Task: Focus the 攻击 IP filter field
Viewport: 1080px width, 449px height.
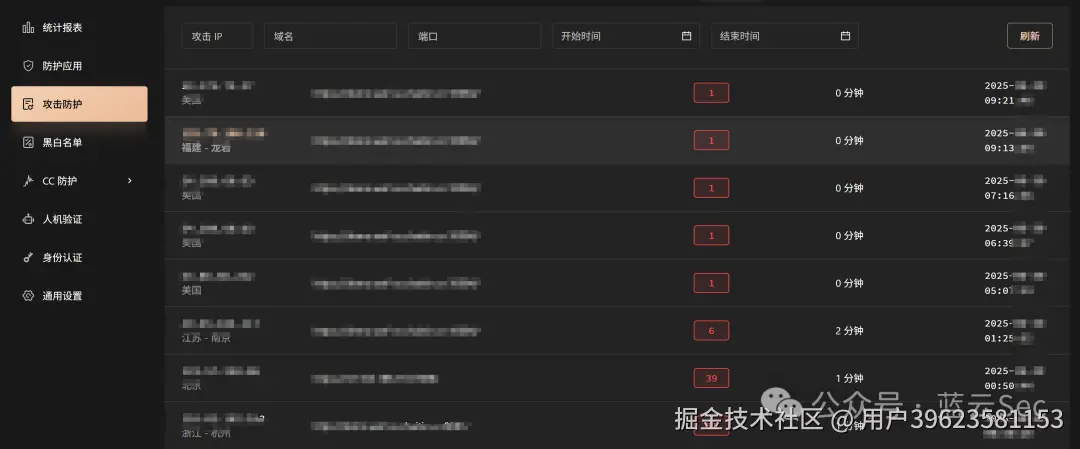Action: click(x=217, y=36)
